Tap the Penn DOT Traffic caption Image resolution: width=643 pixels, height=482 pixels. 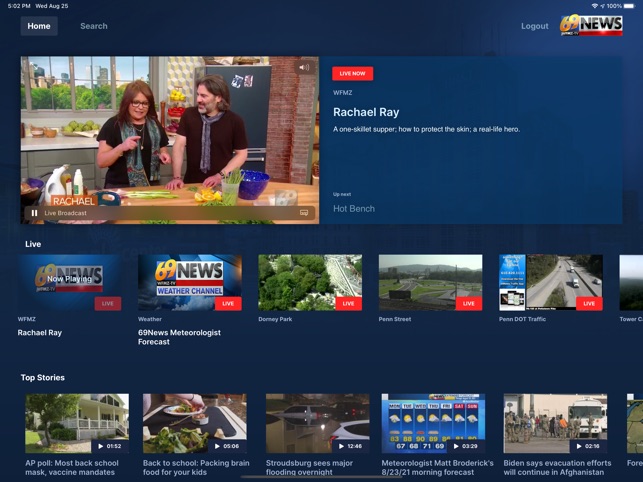click(522, 319)
